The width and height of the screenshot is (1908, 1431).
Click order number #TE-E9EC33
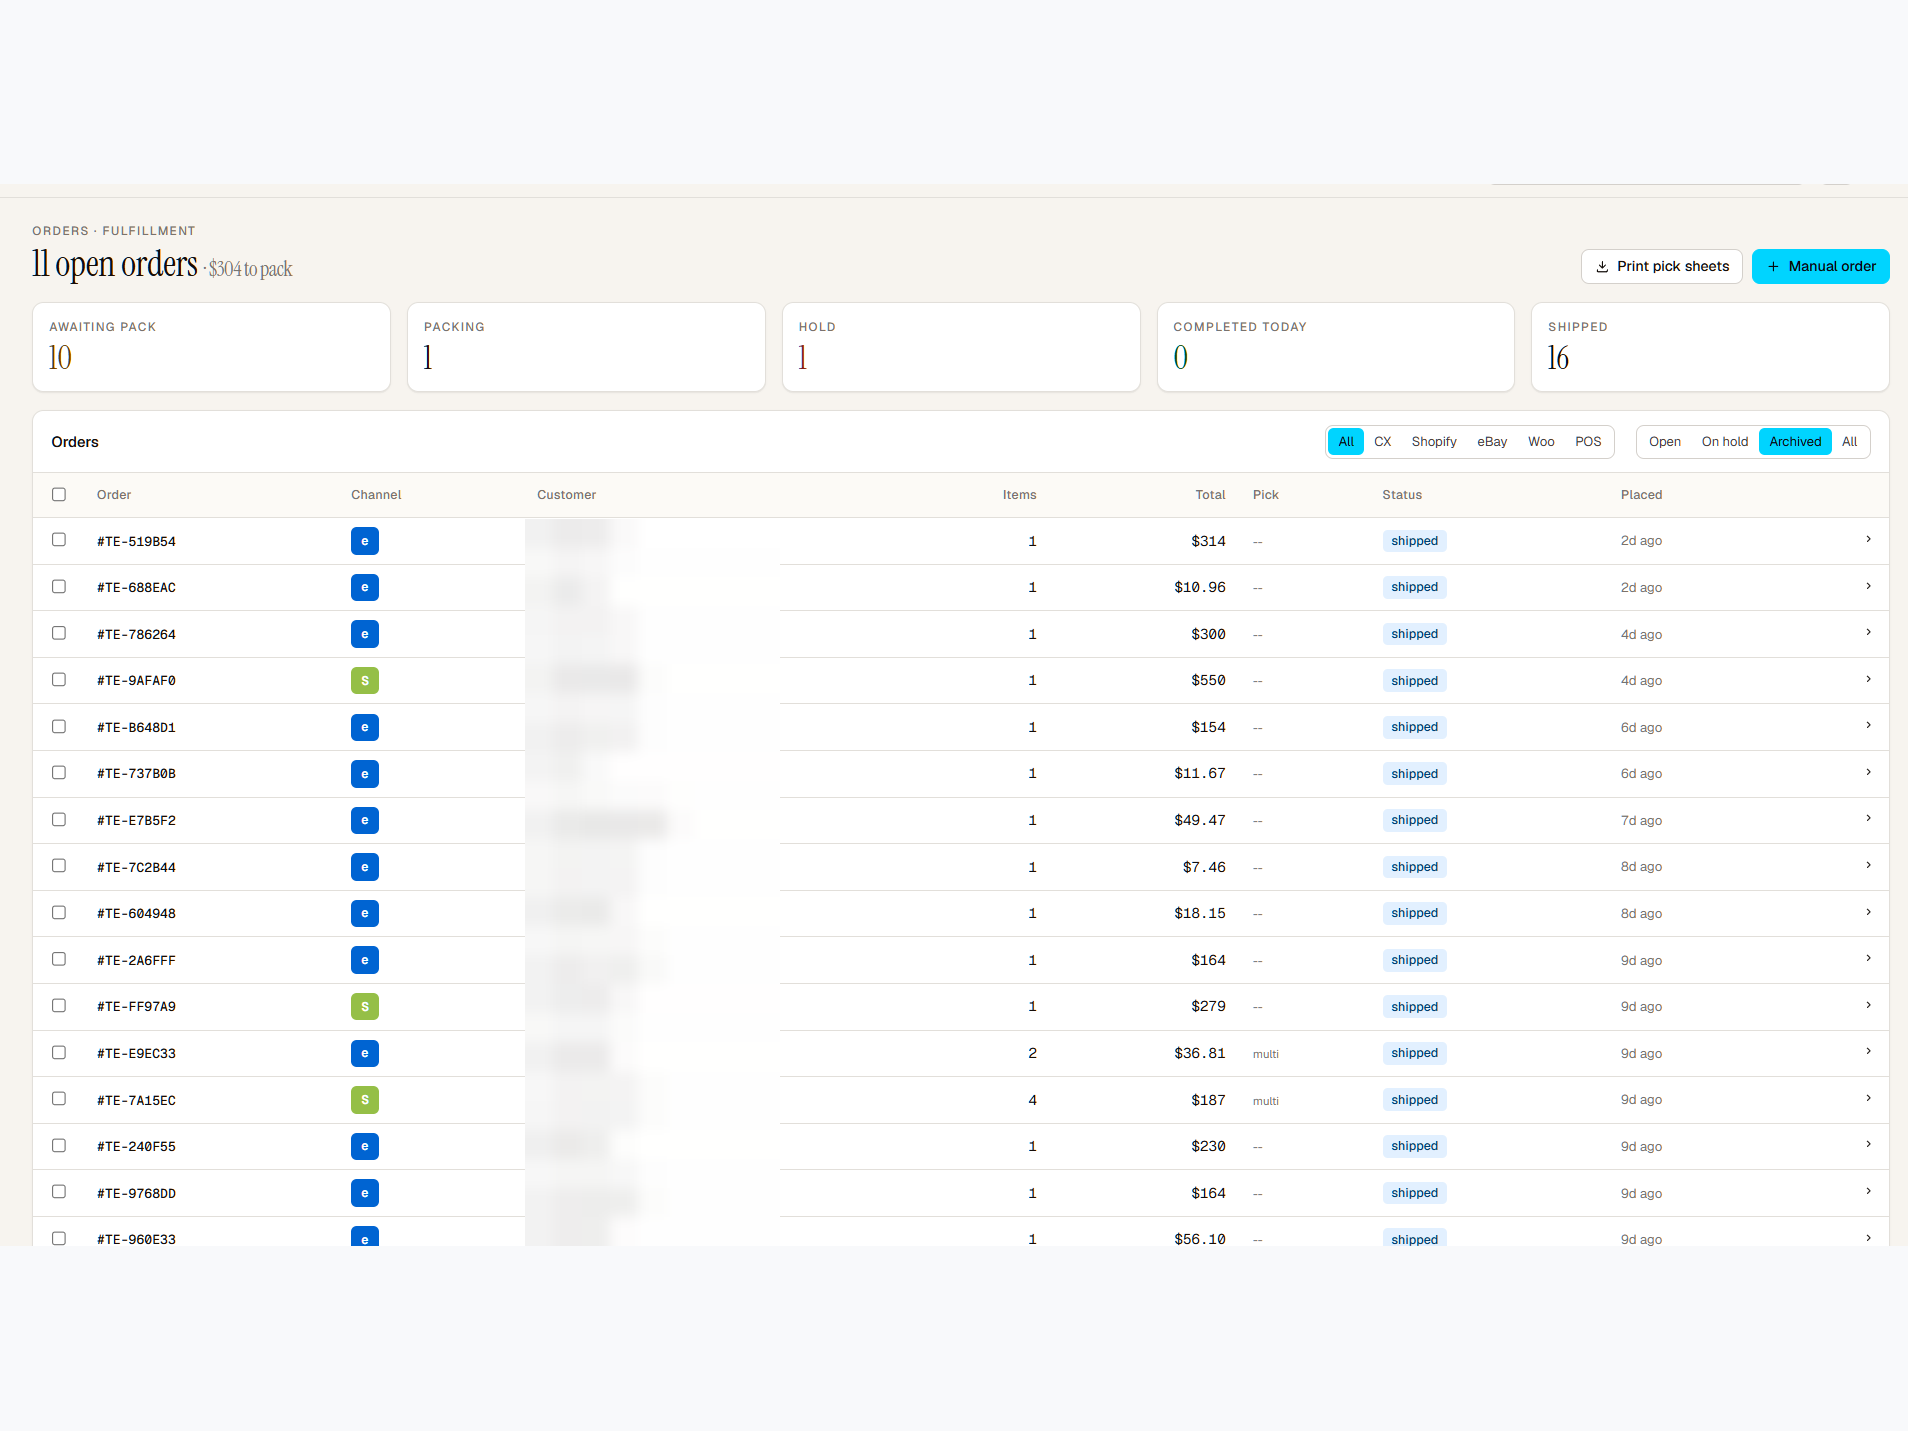coord(136,1054)
